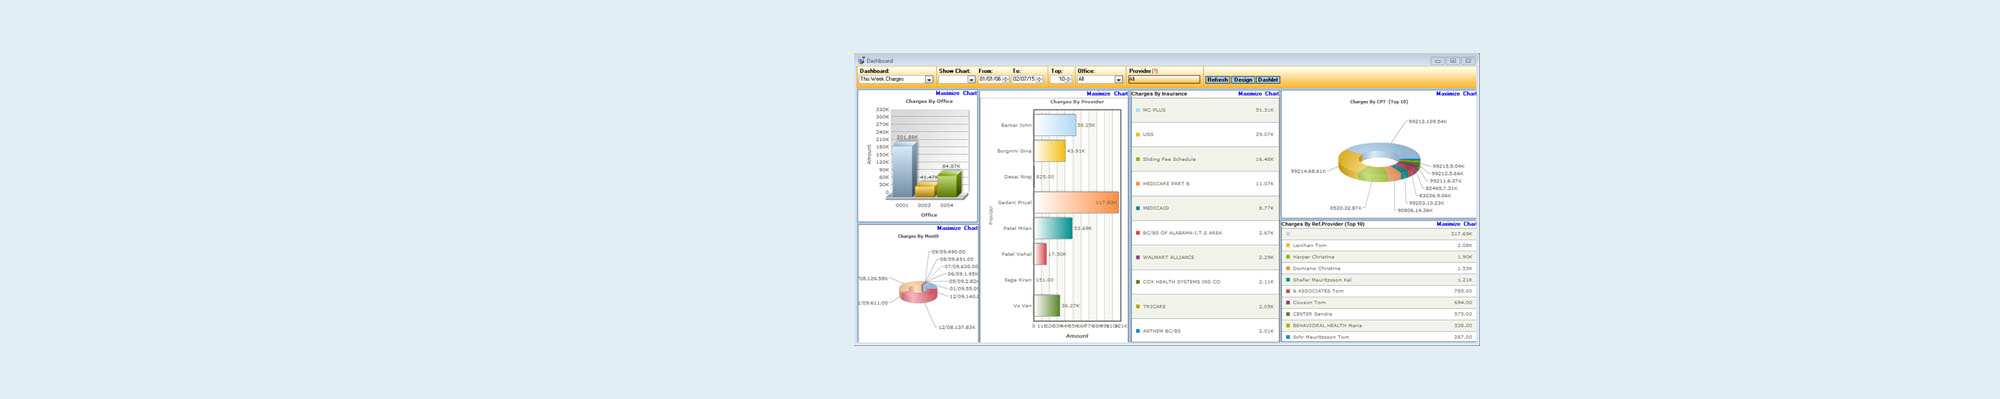
Task: Maximize the Charges By Month panel
Action: tap(948, 228)
